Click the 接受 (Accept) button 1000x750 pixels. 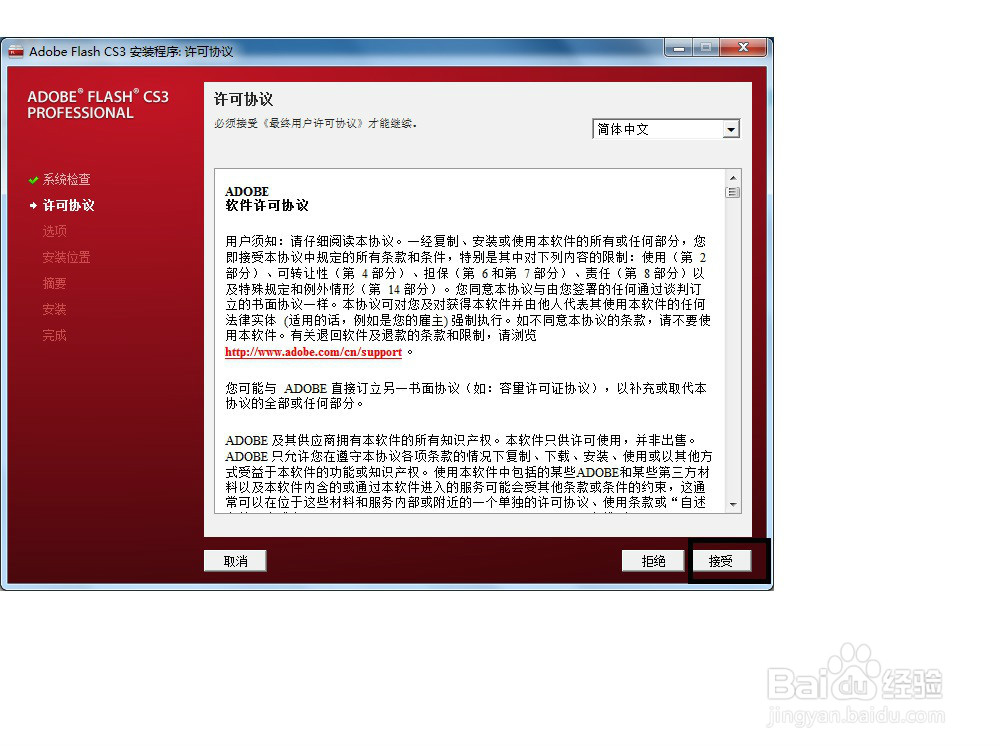point(720,561)
